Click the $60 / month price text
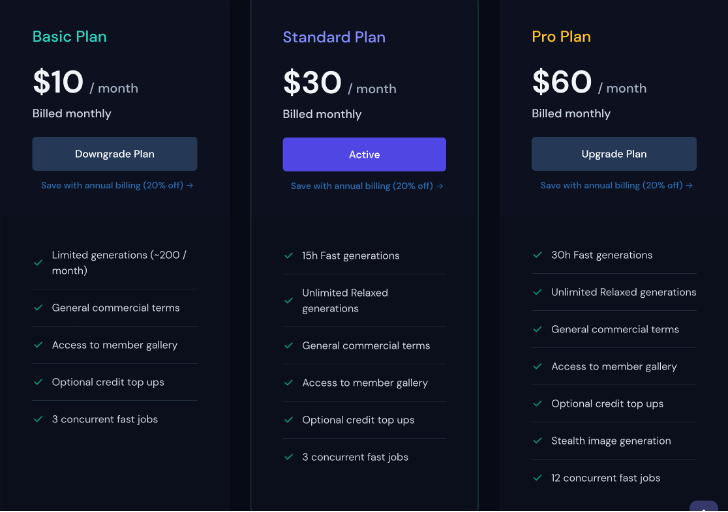 click(x=589, y=83)
